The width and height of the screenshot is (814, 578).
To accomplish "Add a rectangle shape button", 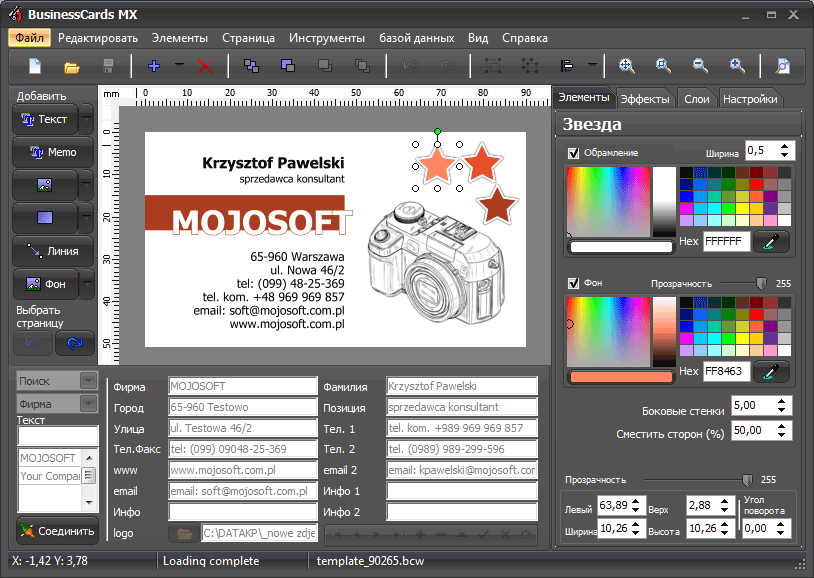I will pyautogui.click(x=45, y=218).
